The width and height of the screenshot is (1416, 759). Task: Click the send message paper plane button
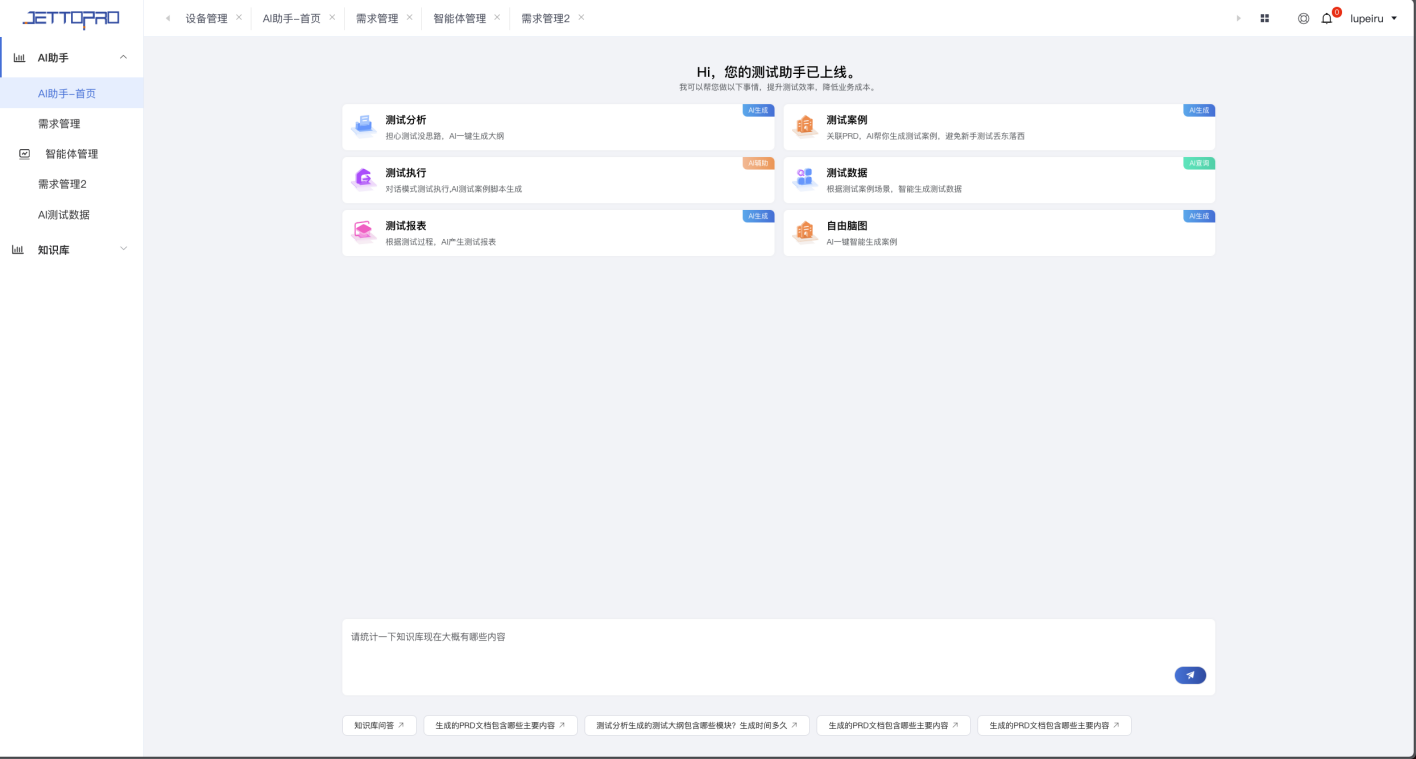pos(1190,675)
